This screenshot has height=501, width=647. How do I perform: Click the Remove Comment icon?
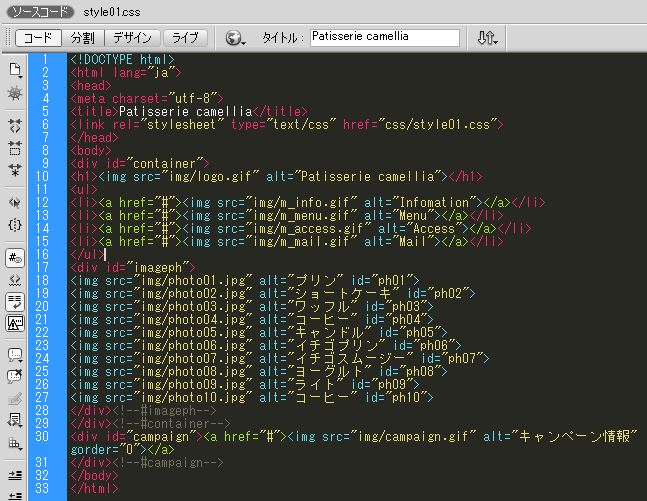(x=15, y=376)
